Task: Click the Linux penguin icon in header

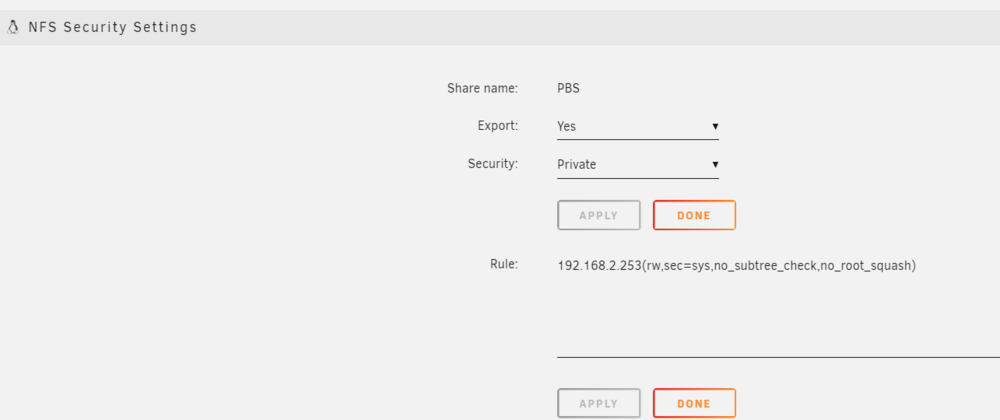Action: (13, 27)
